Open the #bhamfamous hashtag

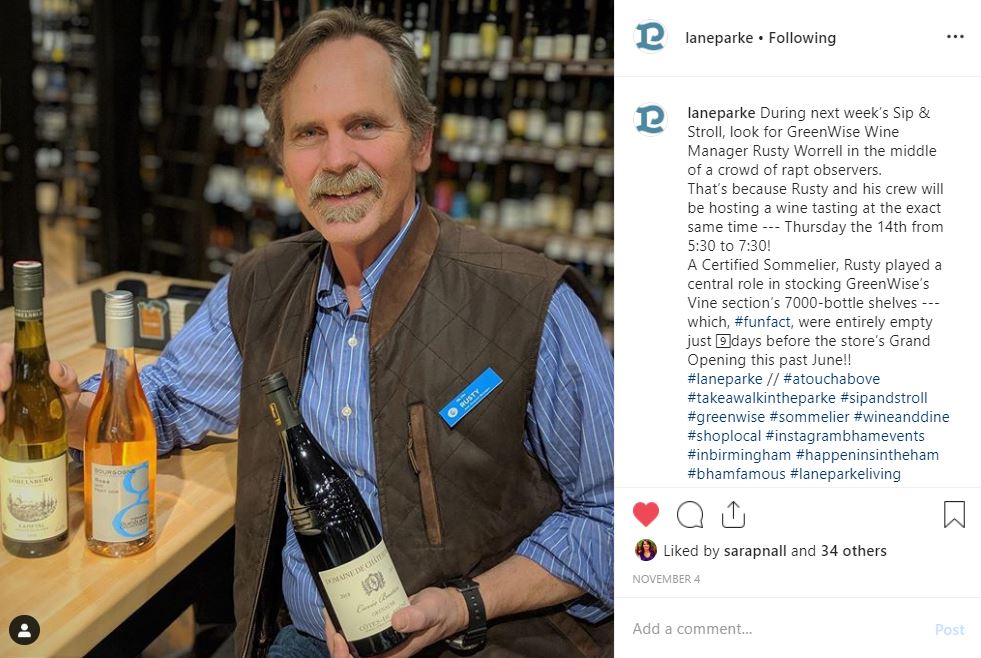point(736,474)
